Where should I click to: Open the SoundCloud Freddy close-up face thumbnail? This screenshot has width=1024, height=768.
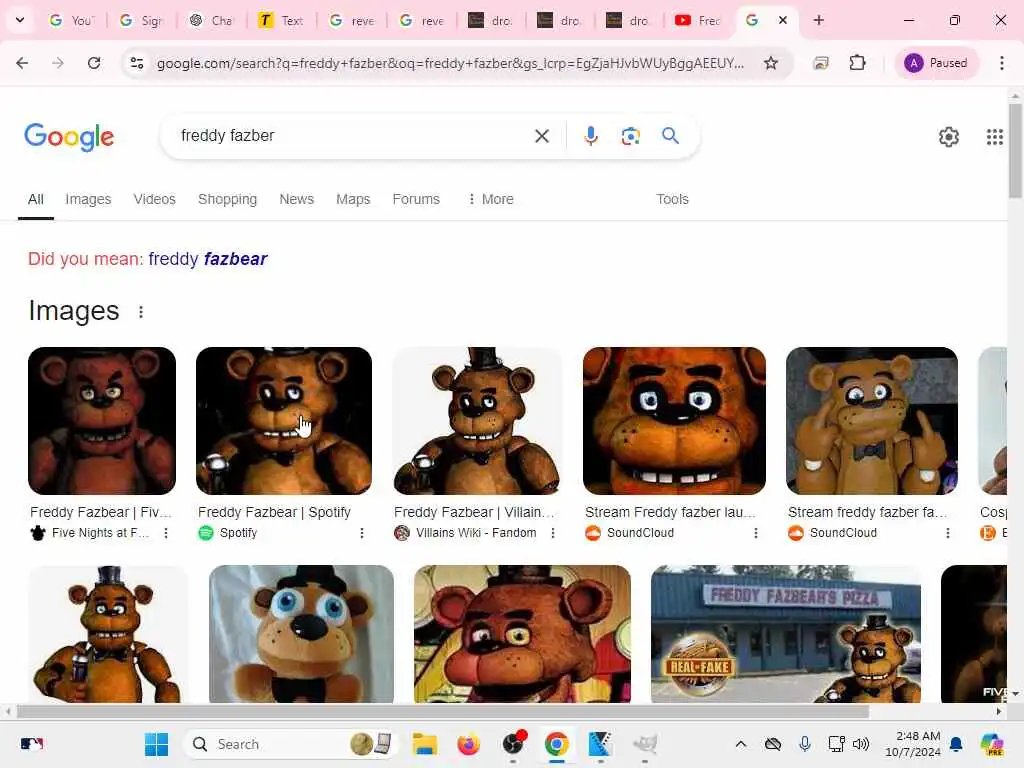[674, 421]
